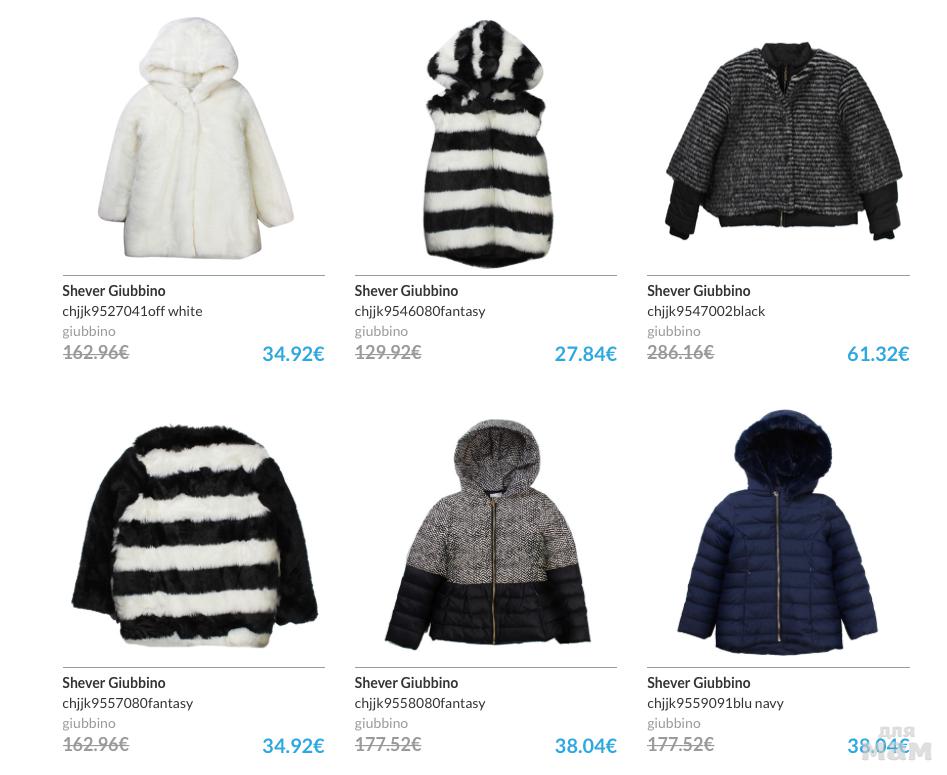
Task: Select product code chjjk9527041off white
Action: point(132,311)
